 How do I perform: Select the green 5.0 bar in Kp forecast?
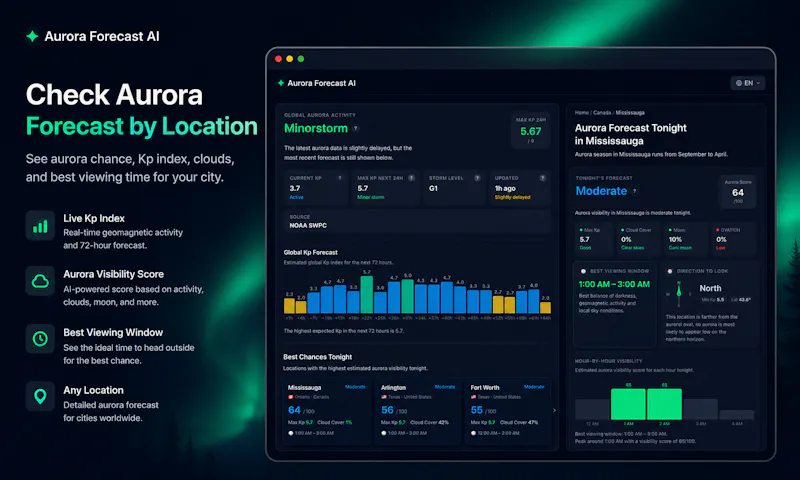click(407, 296)
